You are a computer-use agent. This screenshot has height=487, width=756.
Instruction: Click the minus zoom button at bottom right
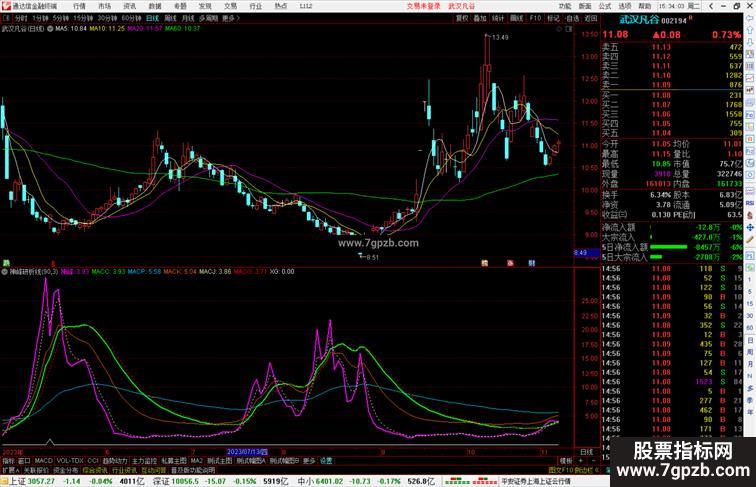[593, 461]
